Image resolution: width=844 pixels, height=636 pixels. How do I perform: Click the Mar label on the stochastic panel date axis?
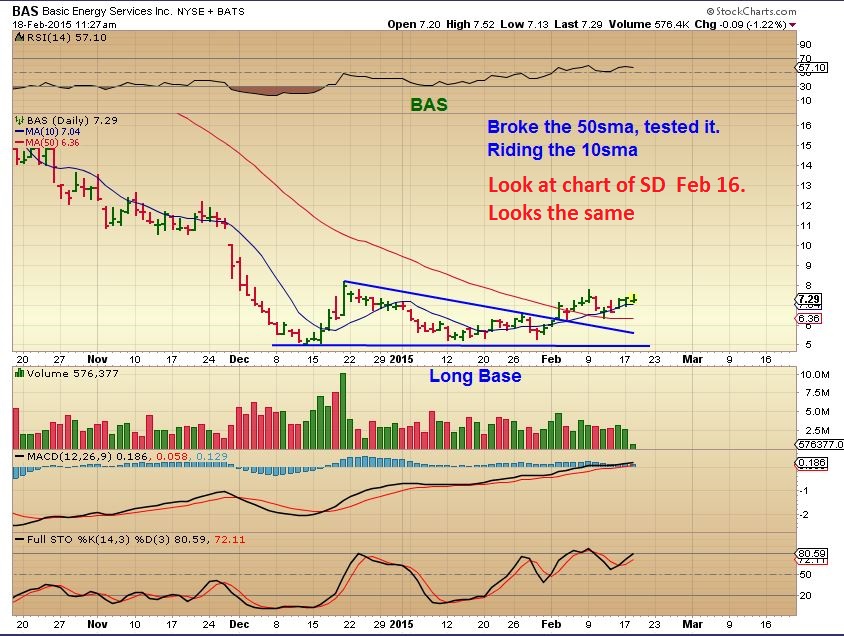point(693,625)
